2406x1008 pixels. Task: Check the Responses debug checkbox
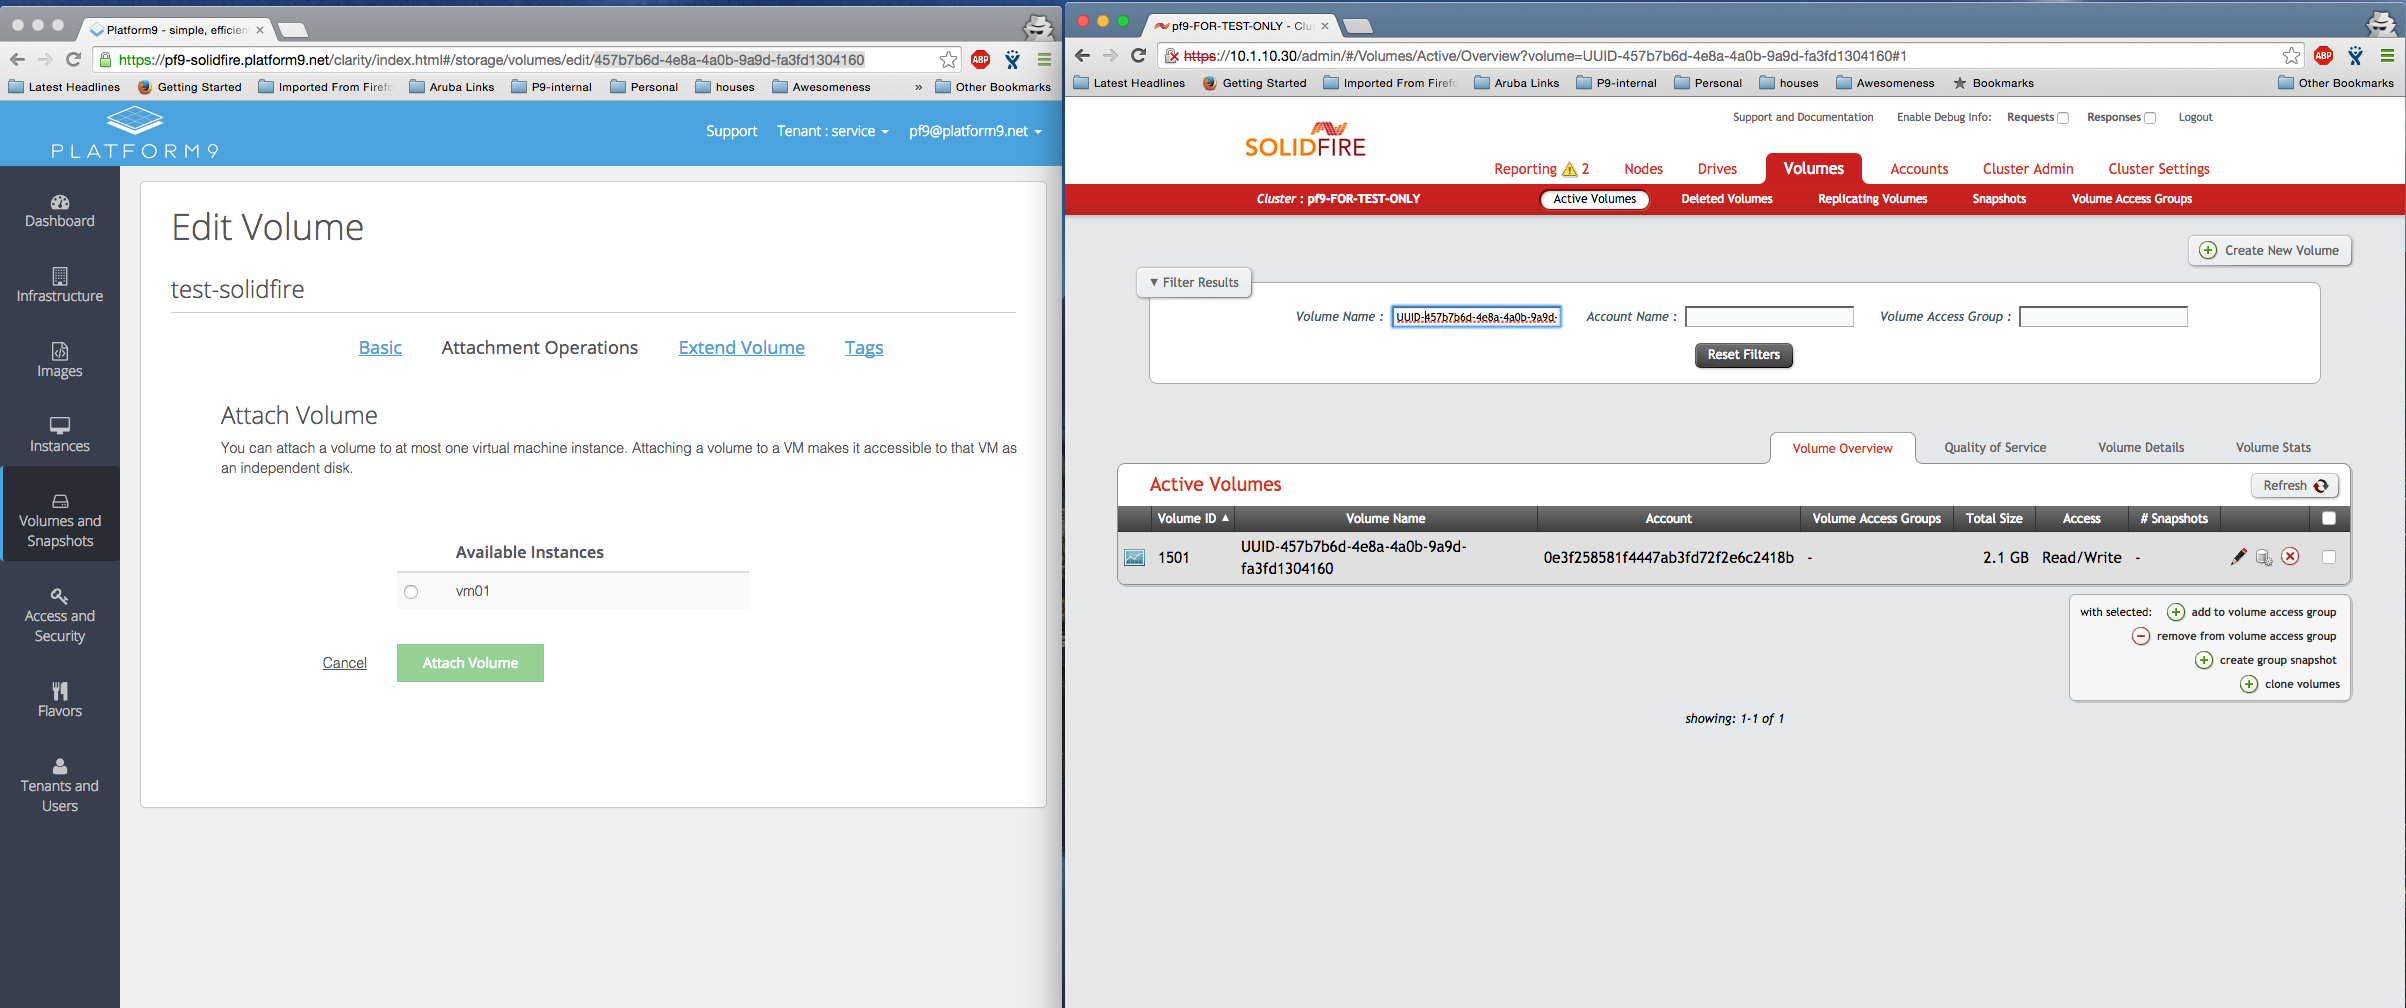pyautogui.click(x=2150, y=118)
